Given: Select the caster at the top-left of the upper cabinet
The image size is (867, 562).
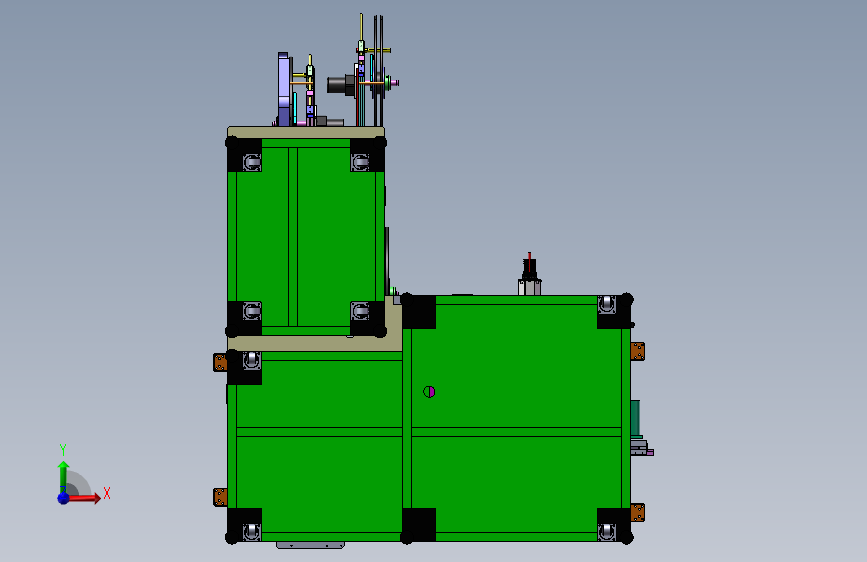Looking at the screenshot, I should click(252, 162).
